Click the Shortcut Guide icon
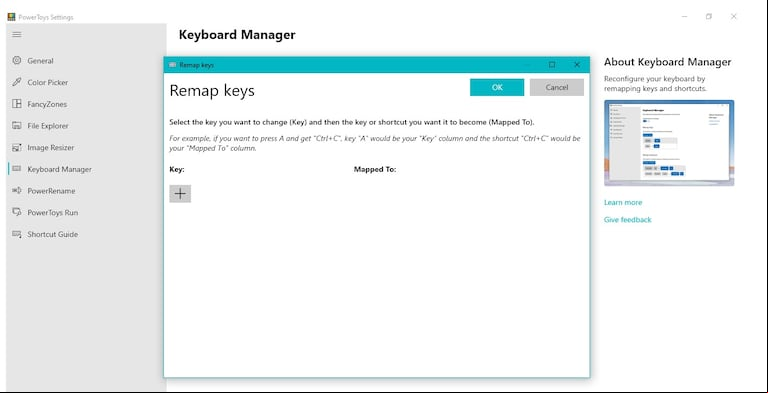Image resolution: width=768 pixels, height=393 pixels. click(17, 234)
